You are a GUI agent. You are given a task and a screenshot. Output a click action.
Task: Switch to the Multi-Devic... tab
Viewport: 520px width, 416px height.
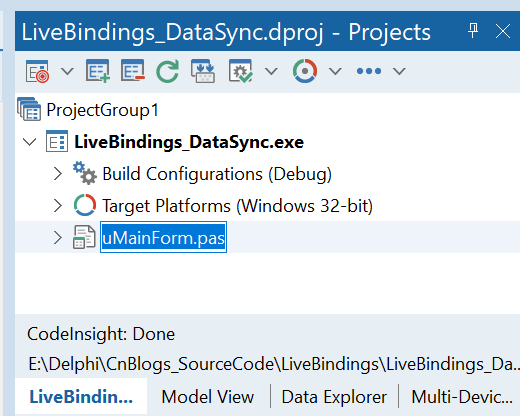[x=462, y=397]
